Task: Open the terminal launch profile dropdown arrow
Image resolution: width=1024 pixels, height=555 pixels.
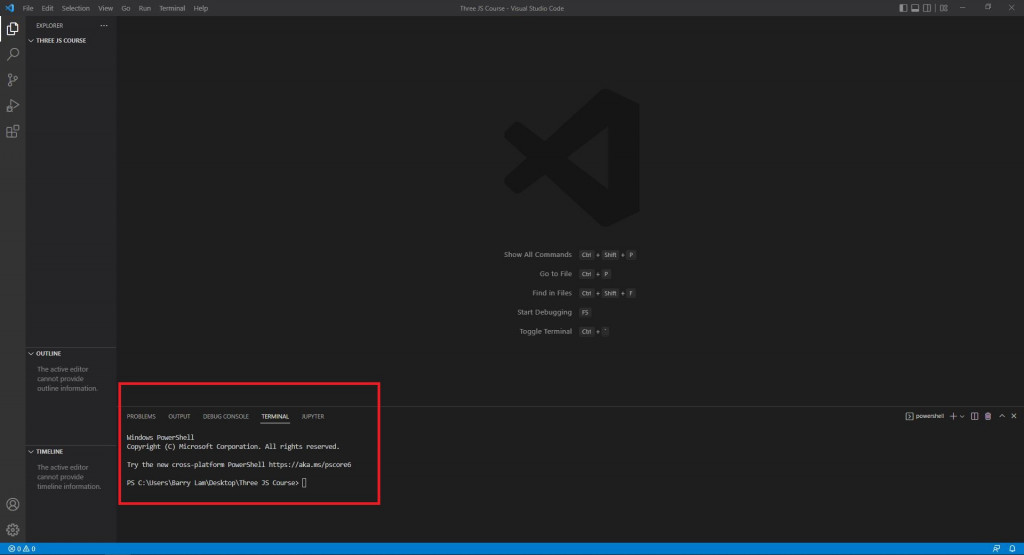Action: (x=962, y=416)
